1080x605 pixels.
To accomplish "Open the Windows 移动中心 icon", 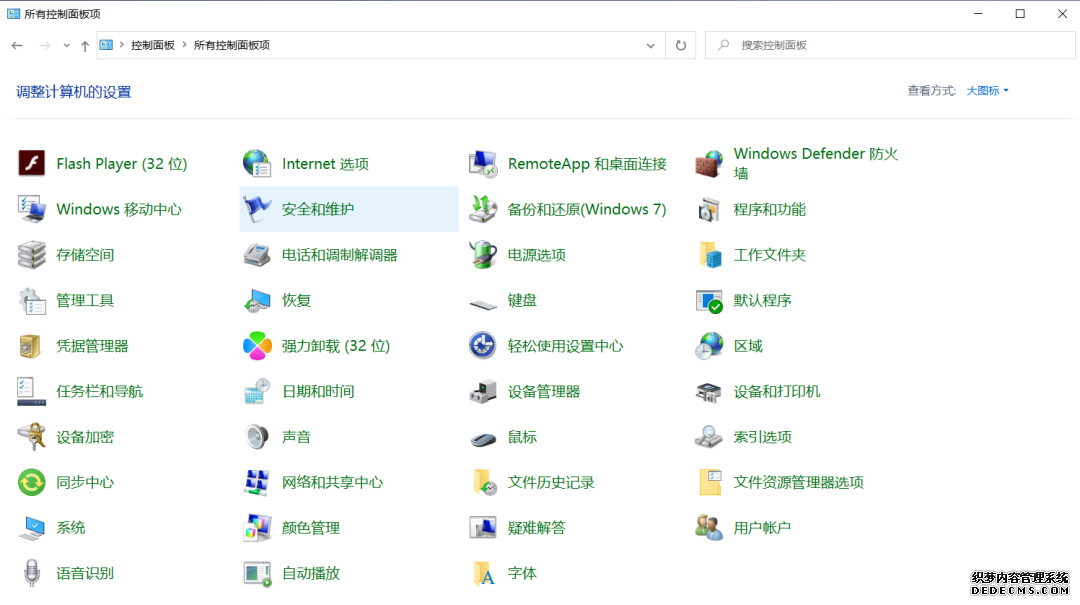I will 32,209.
